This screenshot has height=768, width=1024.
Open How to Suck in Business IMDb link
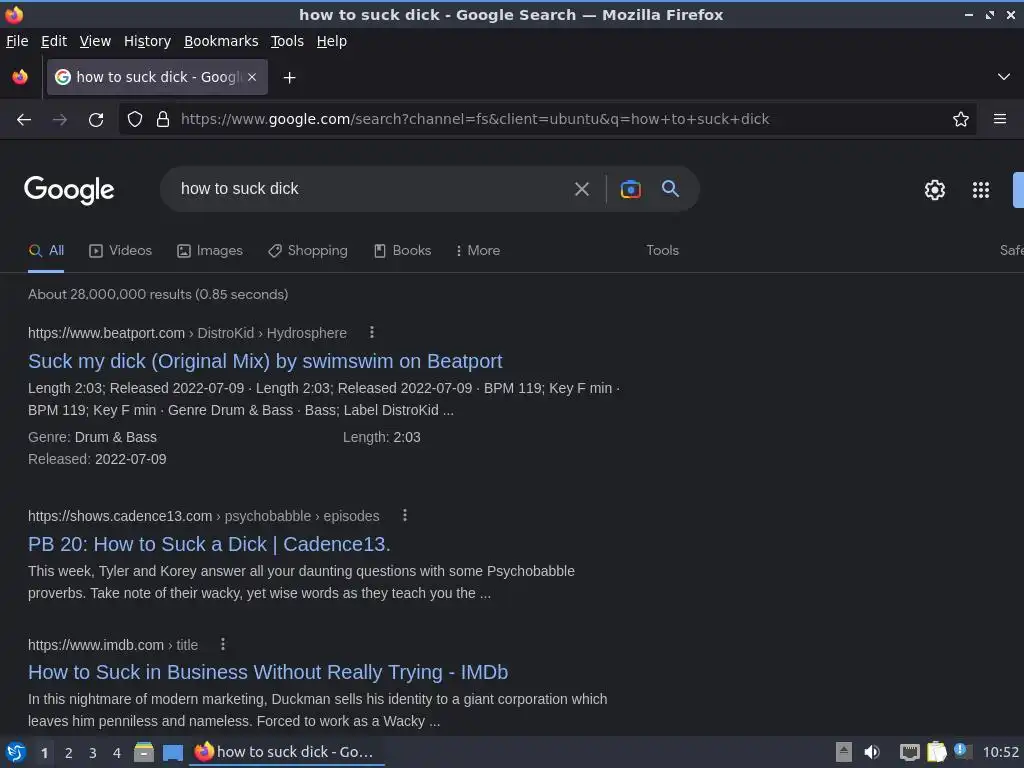tap(268, 672)
